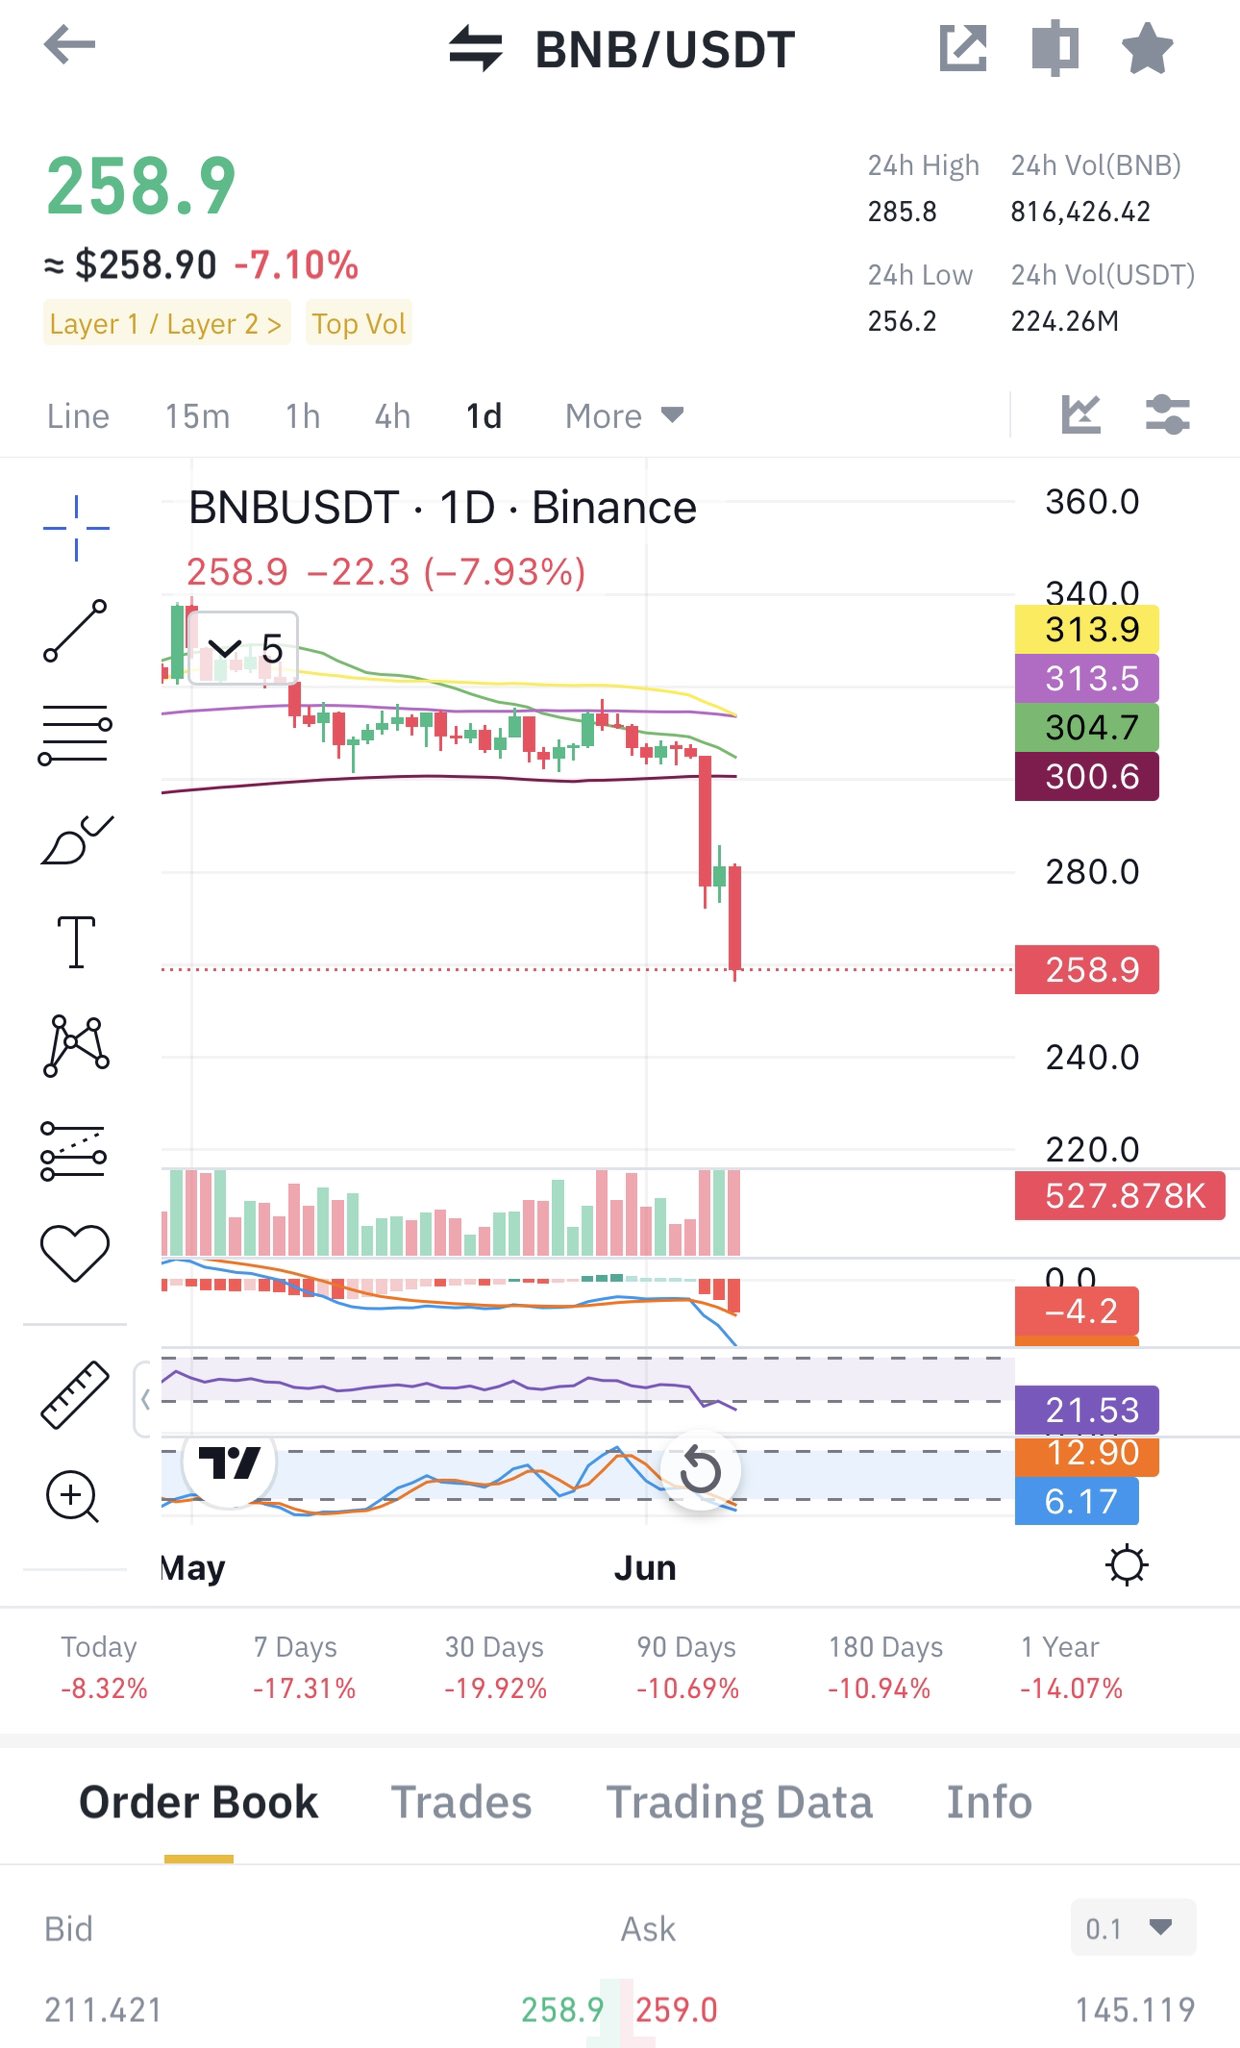Tap the blue 6.17 value label

pos(1077,1501)
